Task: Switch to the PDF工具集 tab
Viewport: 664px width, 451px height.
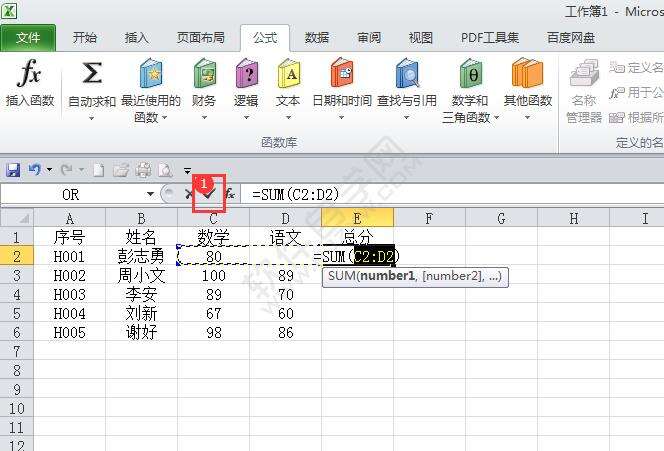Action: (x=490, y=38)
